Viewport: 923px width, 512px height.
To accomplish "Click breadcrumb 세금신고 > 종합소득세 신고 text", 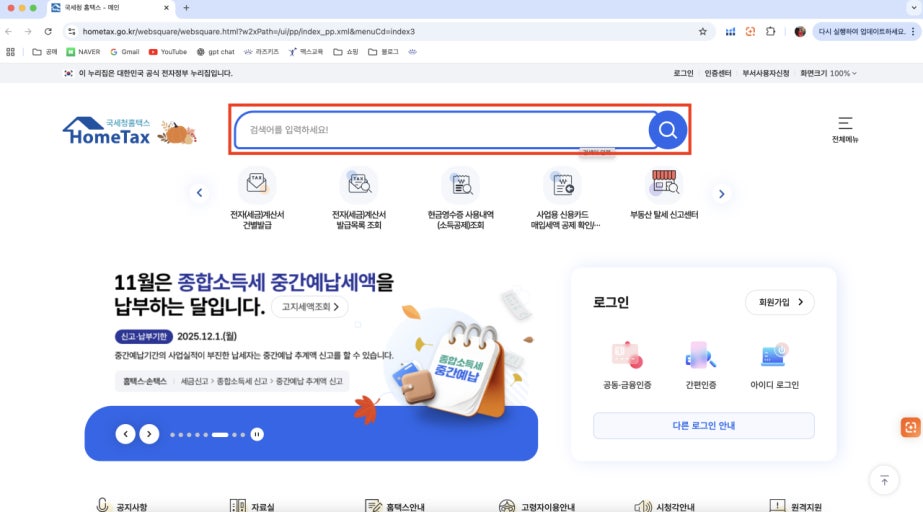I will point(224,381).
